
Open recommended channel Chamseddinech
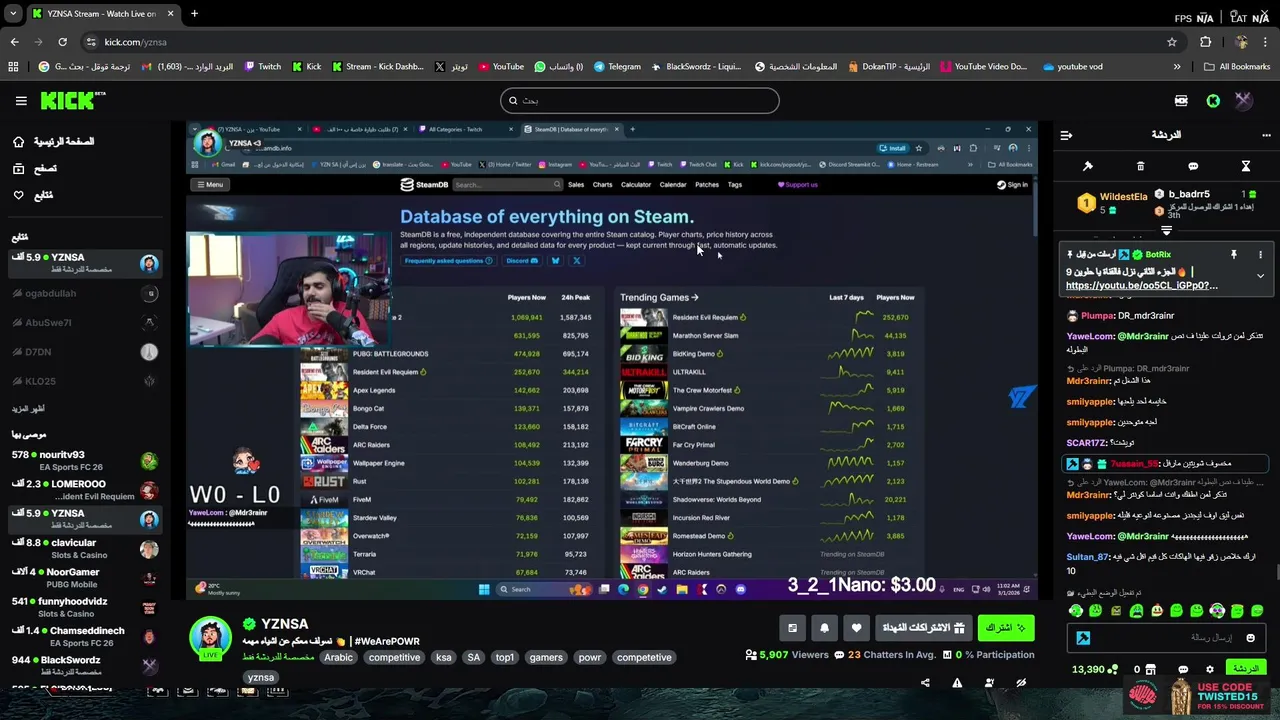coord(85,636)
